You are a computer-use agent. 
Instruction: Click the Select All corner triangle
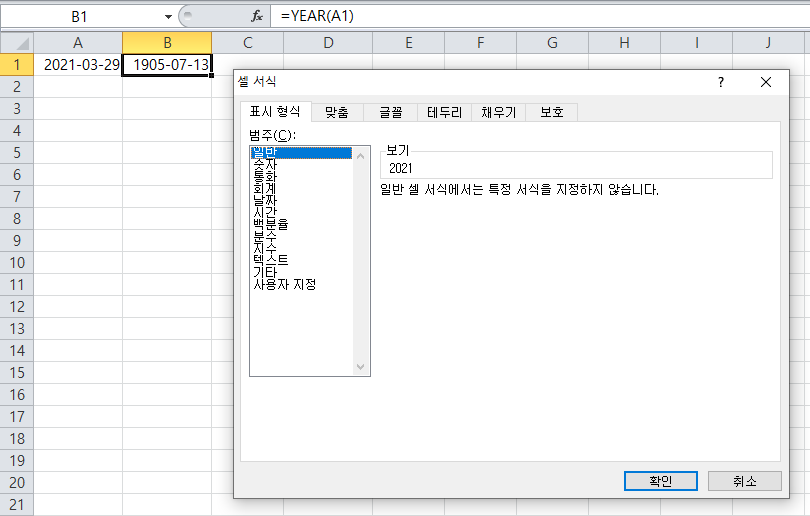(17, 42)
